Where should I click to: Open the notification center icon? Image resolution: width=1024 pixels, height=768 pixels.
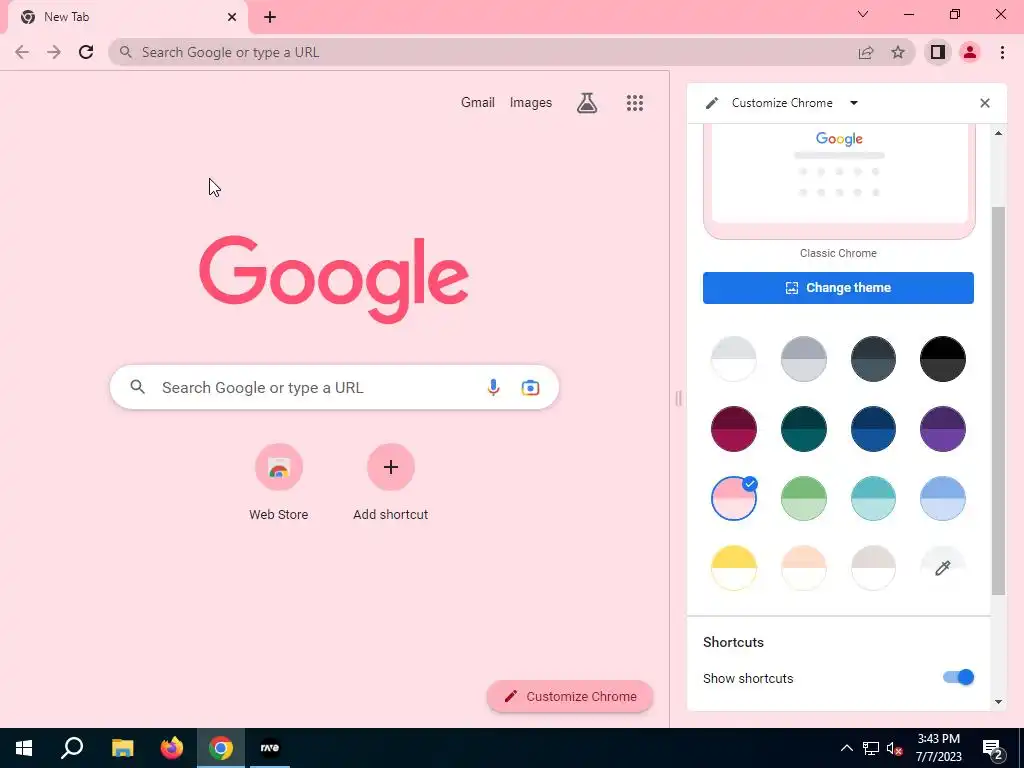[x=993, y=749]
